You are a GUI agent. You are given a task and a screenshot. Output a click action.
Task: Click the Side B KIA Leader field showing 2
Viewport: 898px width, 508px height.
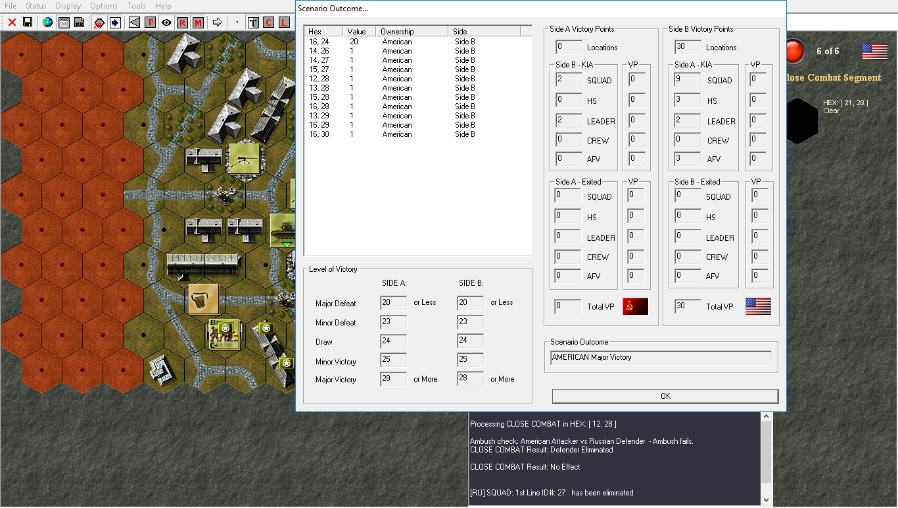pos(568,121)
